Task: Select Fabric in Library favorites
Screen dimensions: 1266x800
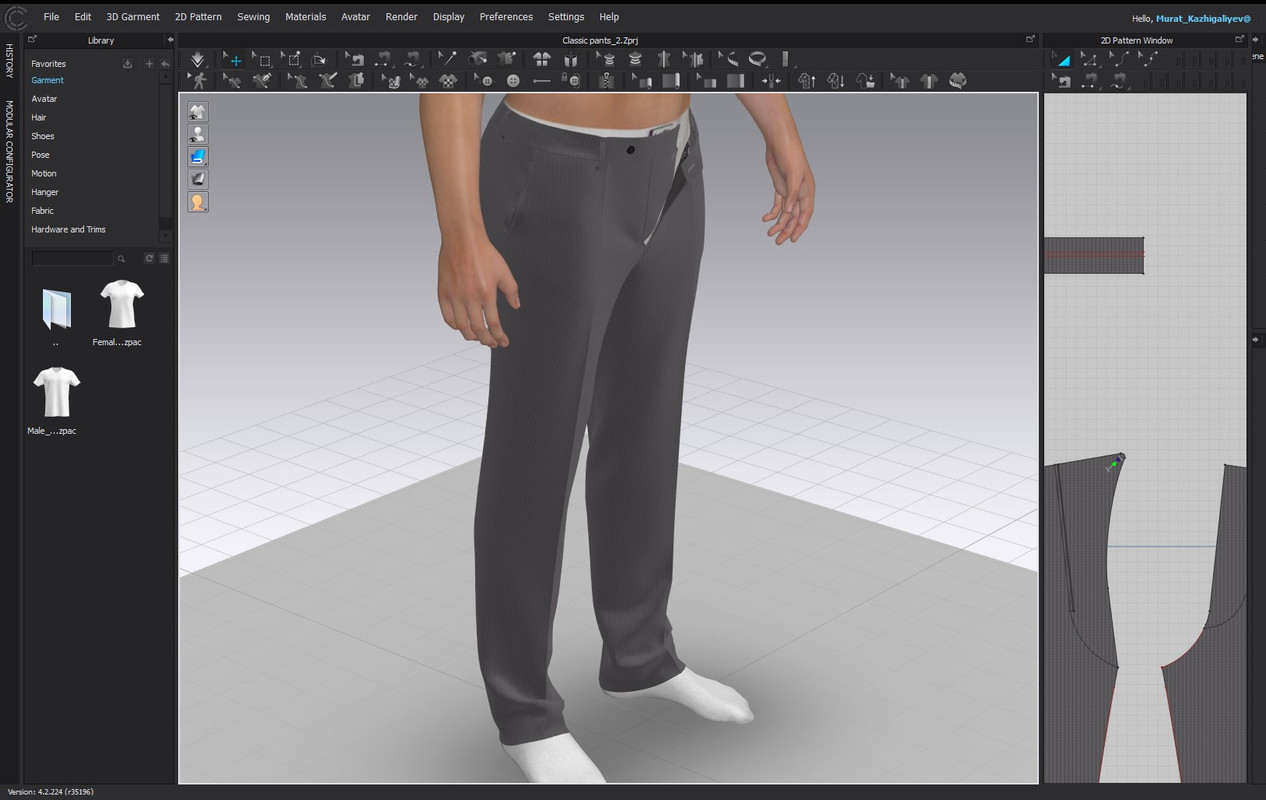Action: tap(42, 211)
